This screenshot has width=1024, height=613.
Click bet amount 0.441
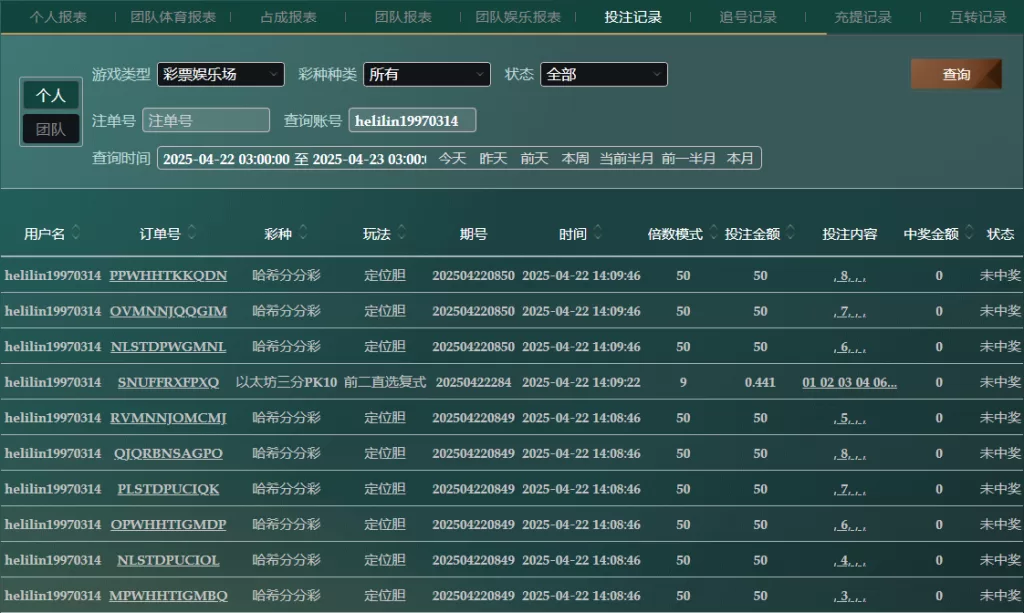(x=760, y=383)
